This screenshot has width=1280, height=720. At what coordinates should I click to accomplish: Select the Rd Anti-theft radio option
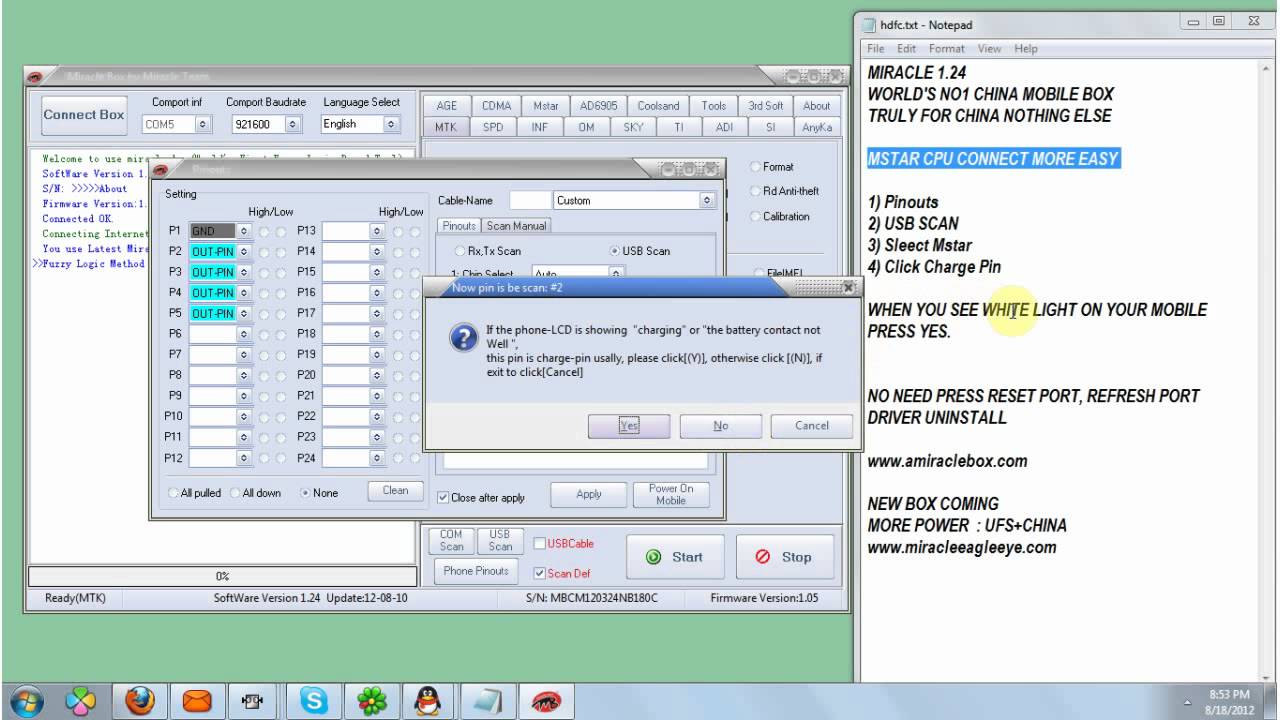(x=784, y=192)
